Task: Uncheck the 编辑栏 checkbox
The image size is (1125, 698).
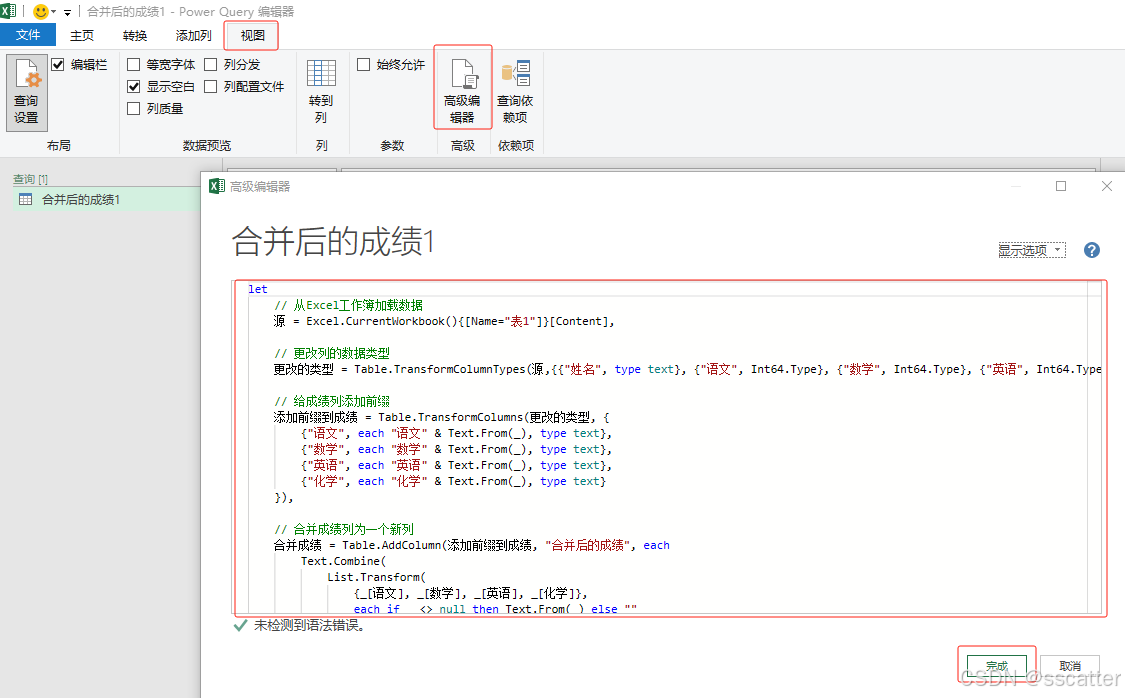Action: pos(58,65)
